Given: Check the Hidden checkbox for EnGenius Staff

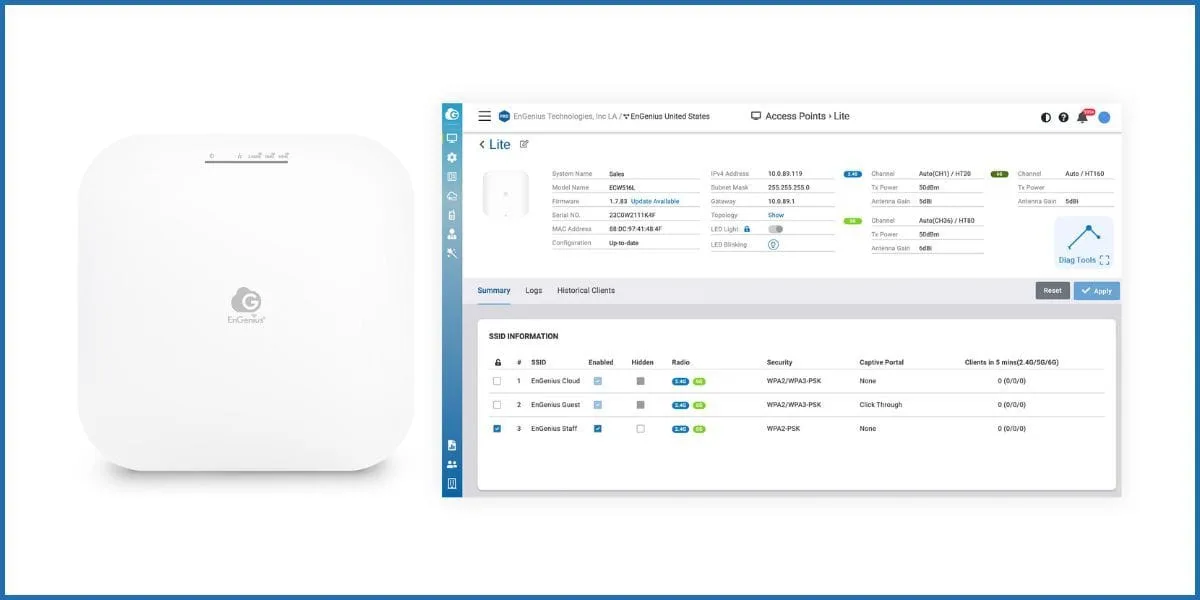Looking at the screenshot, I should click(x=643, y=428).
